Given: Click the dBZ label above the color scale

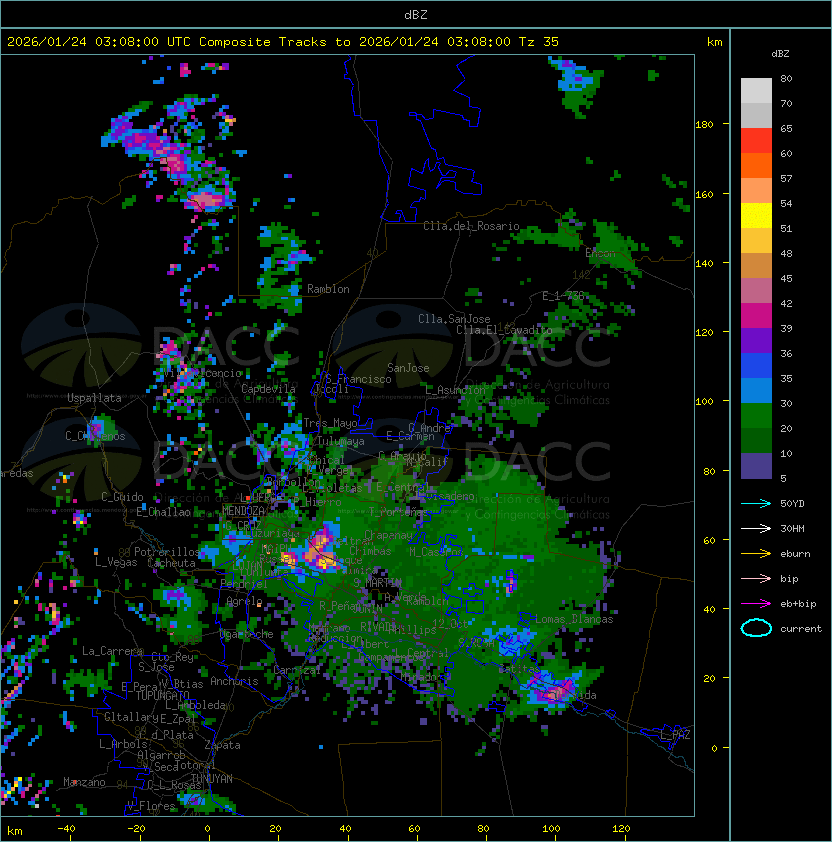Looking at the screenshot, I should click(780, 54).
